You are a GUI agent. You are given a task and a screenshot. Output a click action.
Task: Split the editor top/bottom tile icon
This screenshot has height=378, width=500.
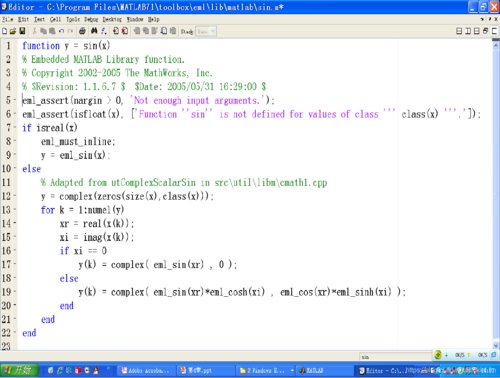(477, 31)
